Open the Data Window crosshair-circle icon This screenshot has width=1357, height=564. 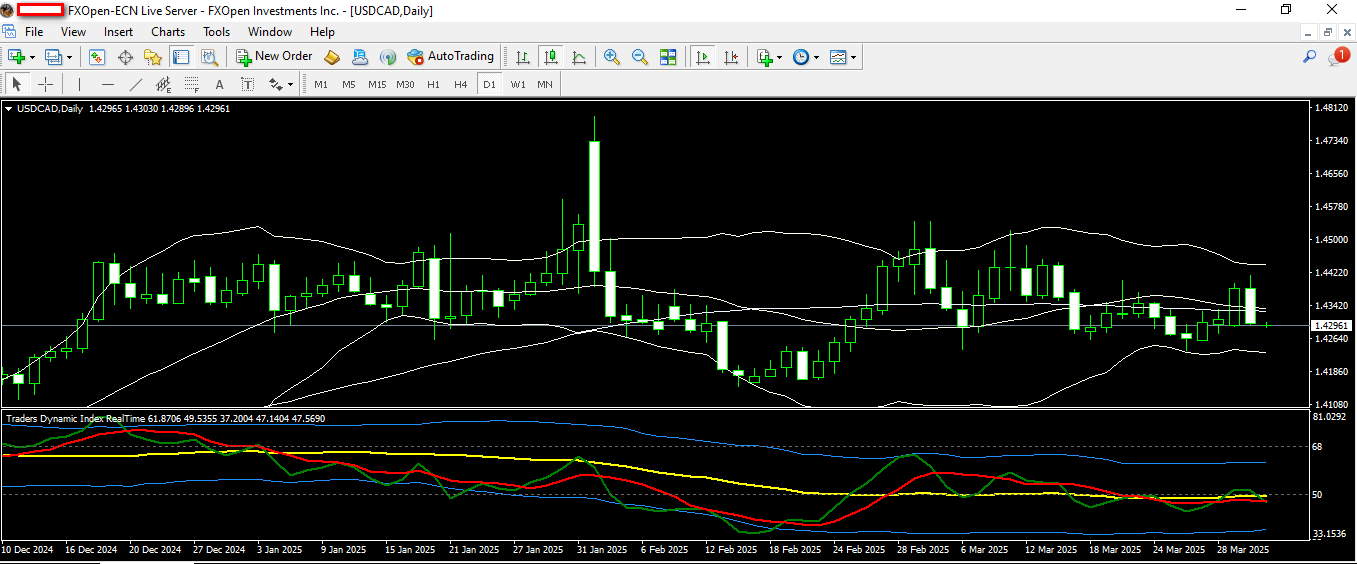coord(125,57)
